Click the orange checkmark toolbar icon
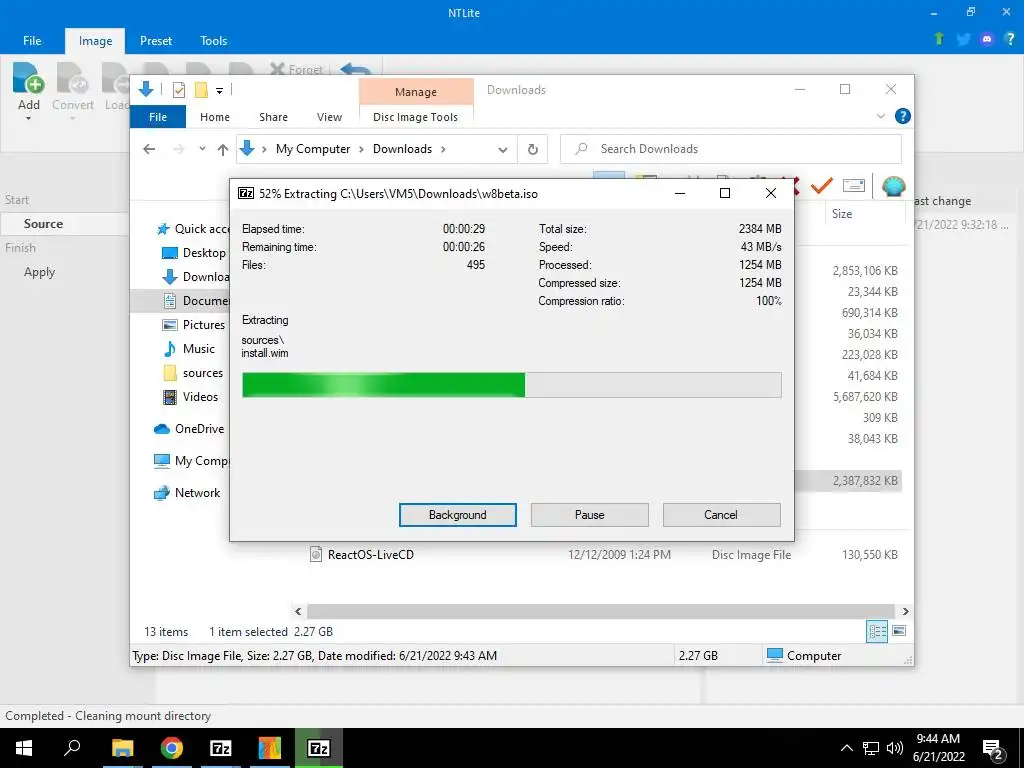Viewport: 1024px width, 768px height. point(822,185)
